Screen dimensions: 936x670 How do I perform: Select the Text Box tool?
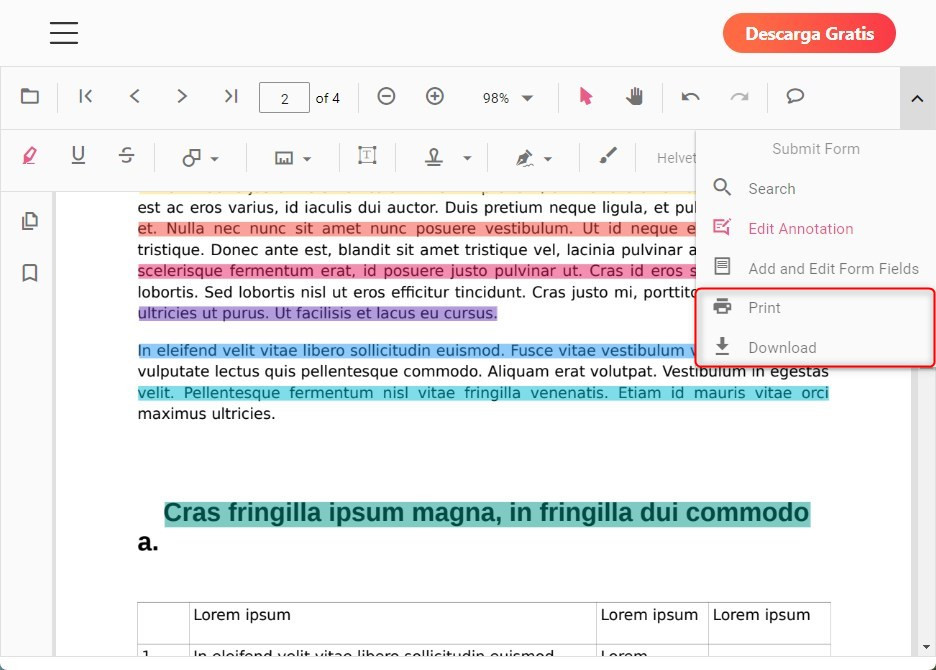point(367,156)
